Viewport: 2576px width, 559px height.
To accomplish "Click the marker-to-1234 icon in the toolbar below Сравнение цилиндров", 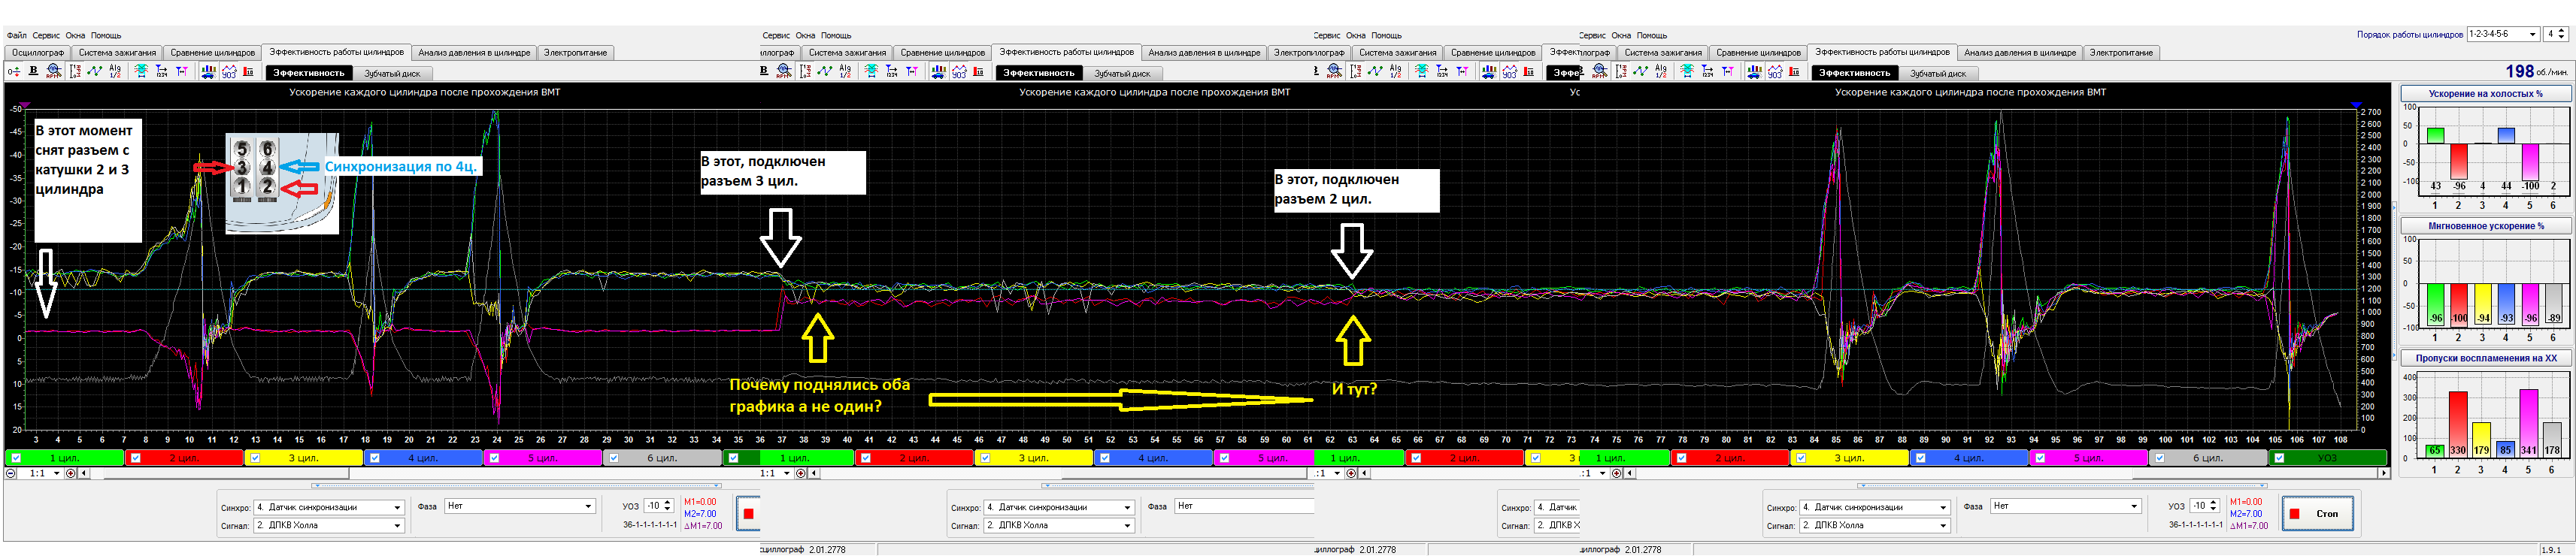I will click(162, 72).
